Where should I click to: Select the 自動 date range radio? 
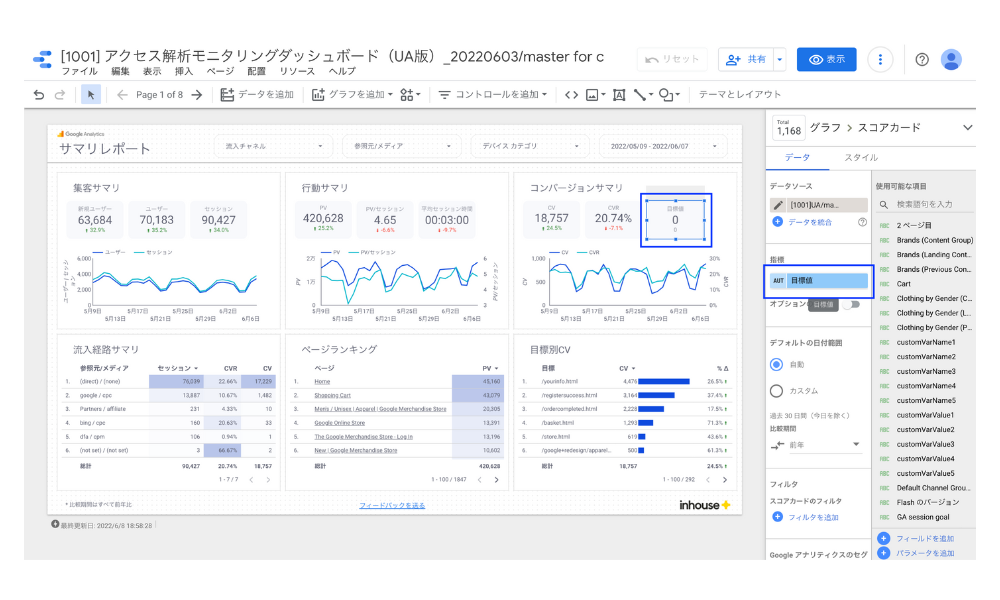point(776,365)
